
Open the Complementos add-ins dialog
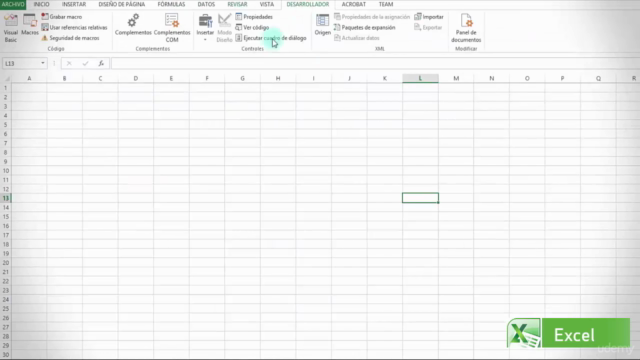[x=133, y=24]
